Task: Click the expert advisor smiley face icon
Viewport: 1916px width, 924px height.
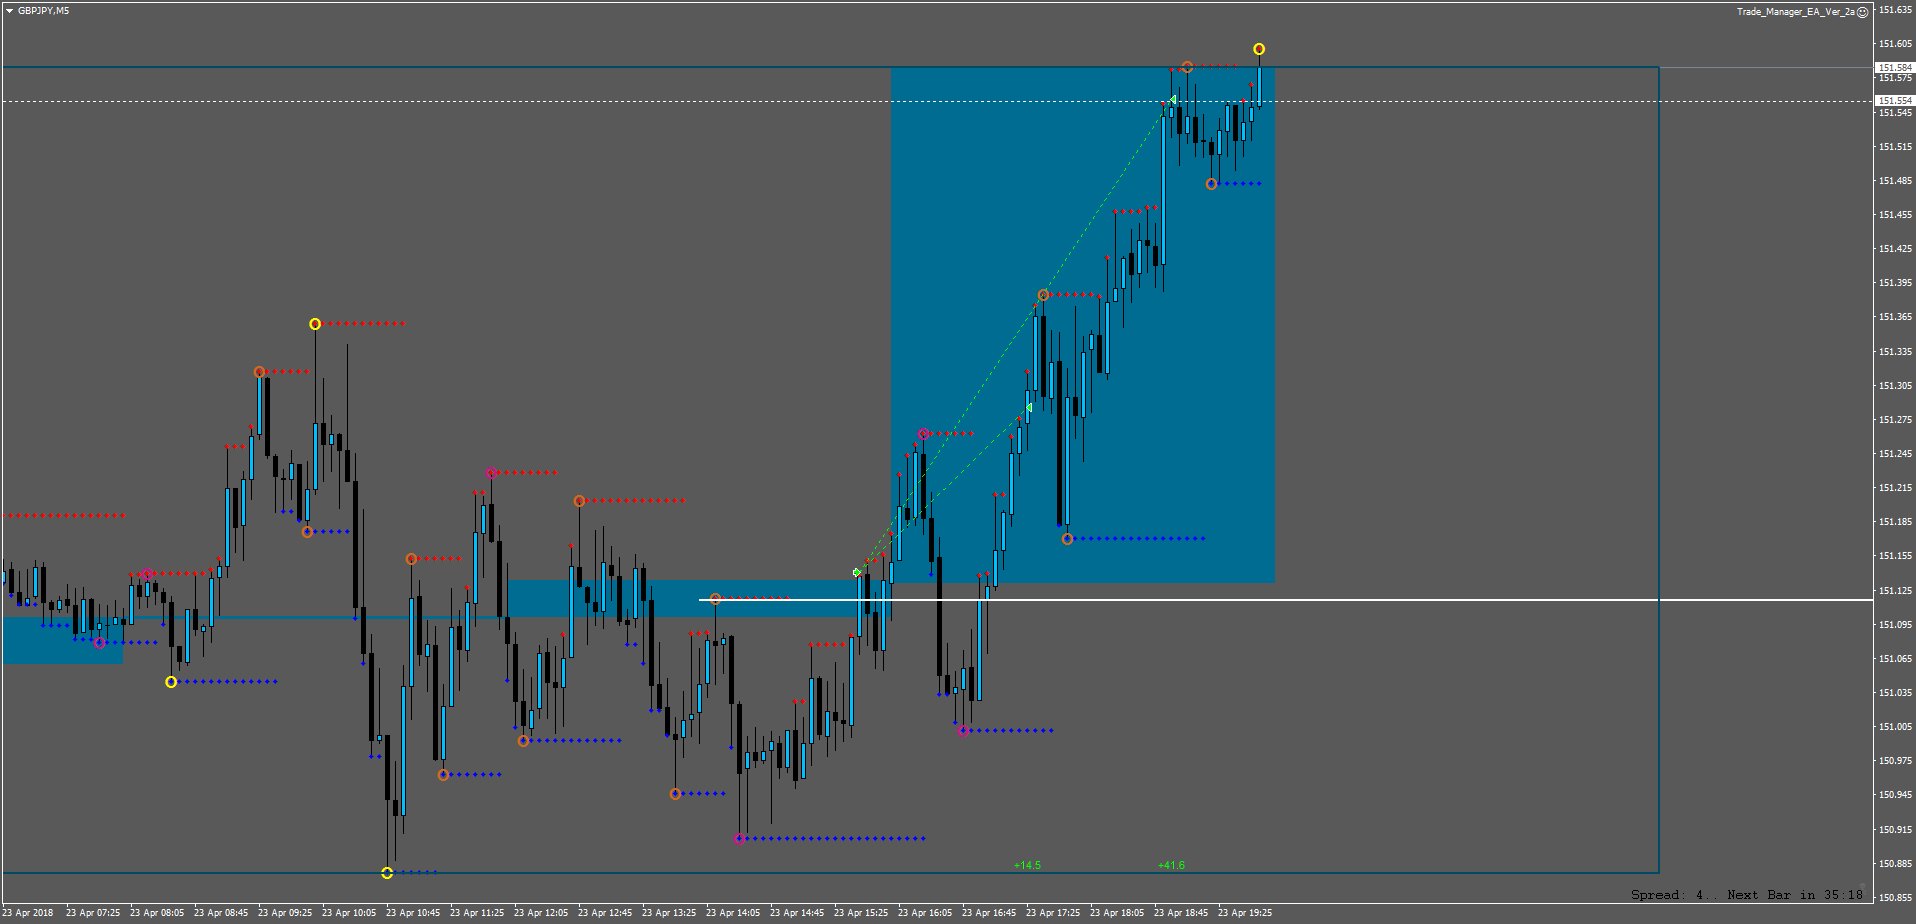Action: pos(1862,12)
